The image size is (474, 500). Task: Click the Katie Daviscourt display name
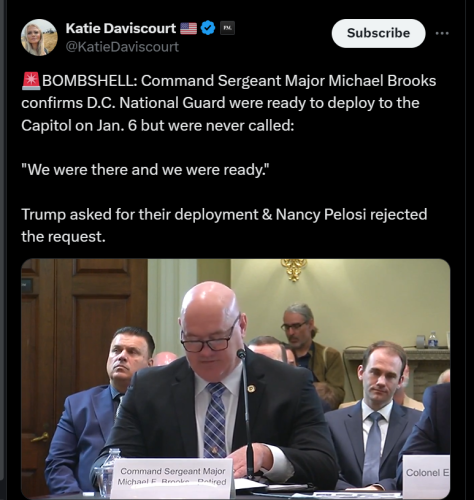coord(121,28)
